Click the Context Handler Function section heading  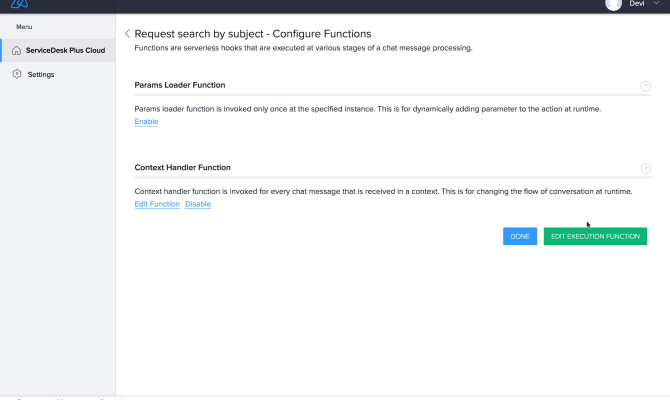[x=183, y=167]
